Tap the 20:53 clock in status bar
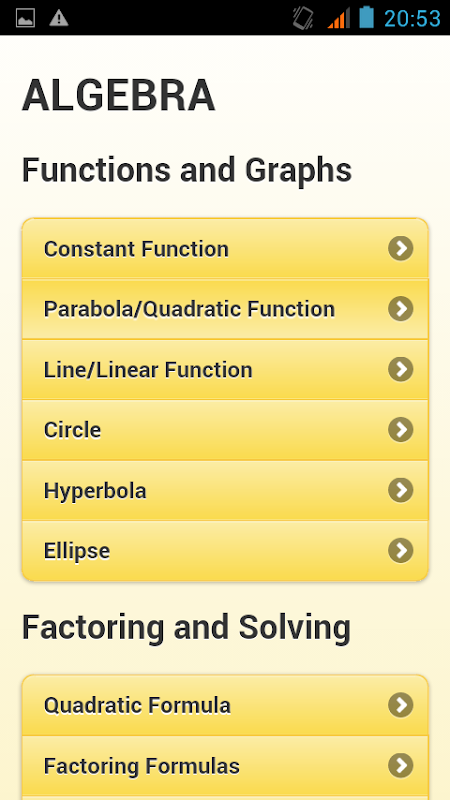Screen dimensions: 450x800 pyautogui.click(x=412, y=18)
